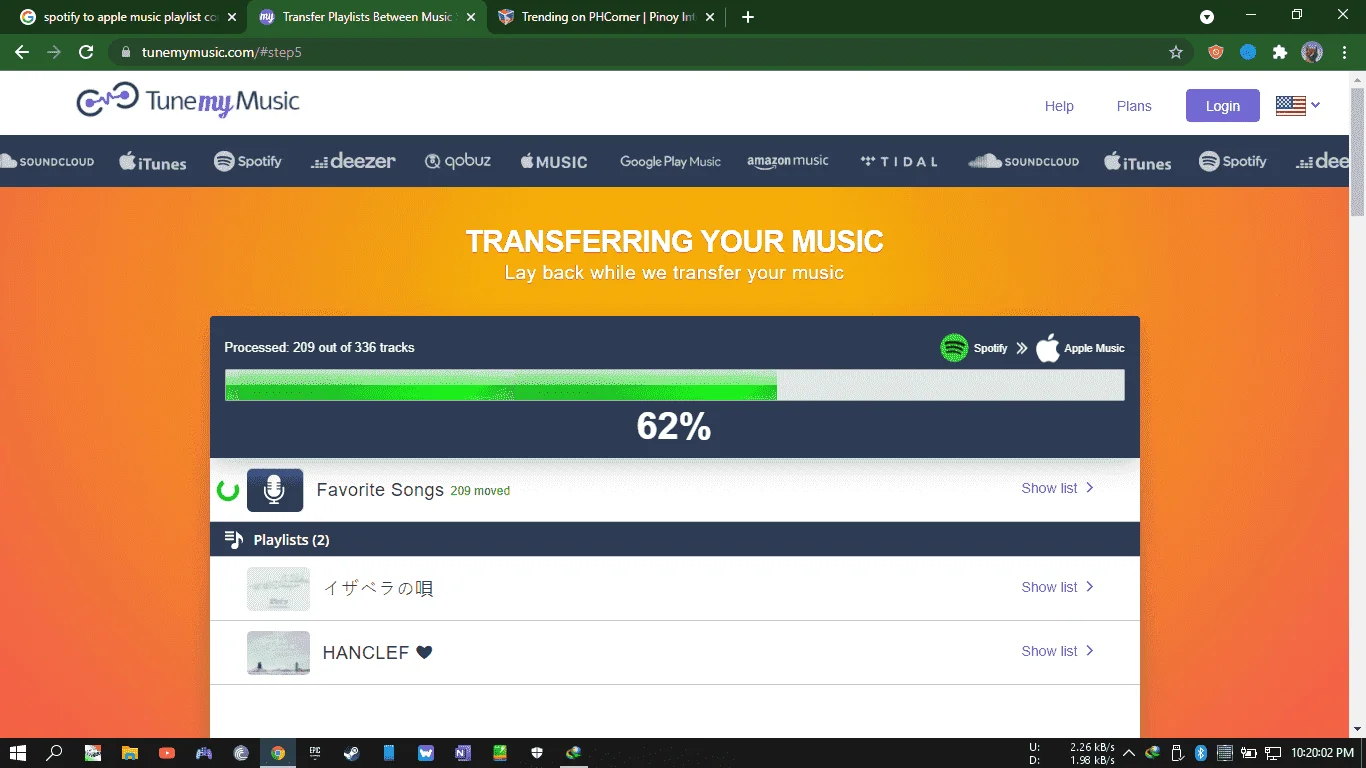Click the first Spotify logo in banner
Image resolution: width=1366 pixels, height=768 pixels.
[x=248, y=161]
